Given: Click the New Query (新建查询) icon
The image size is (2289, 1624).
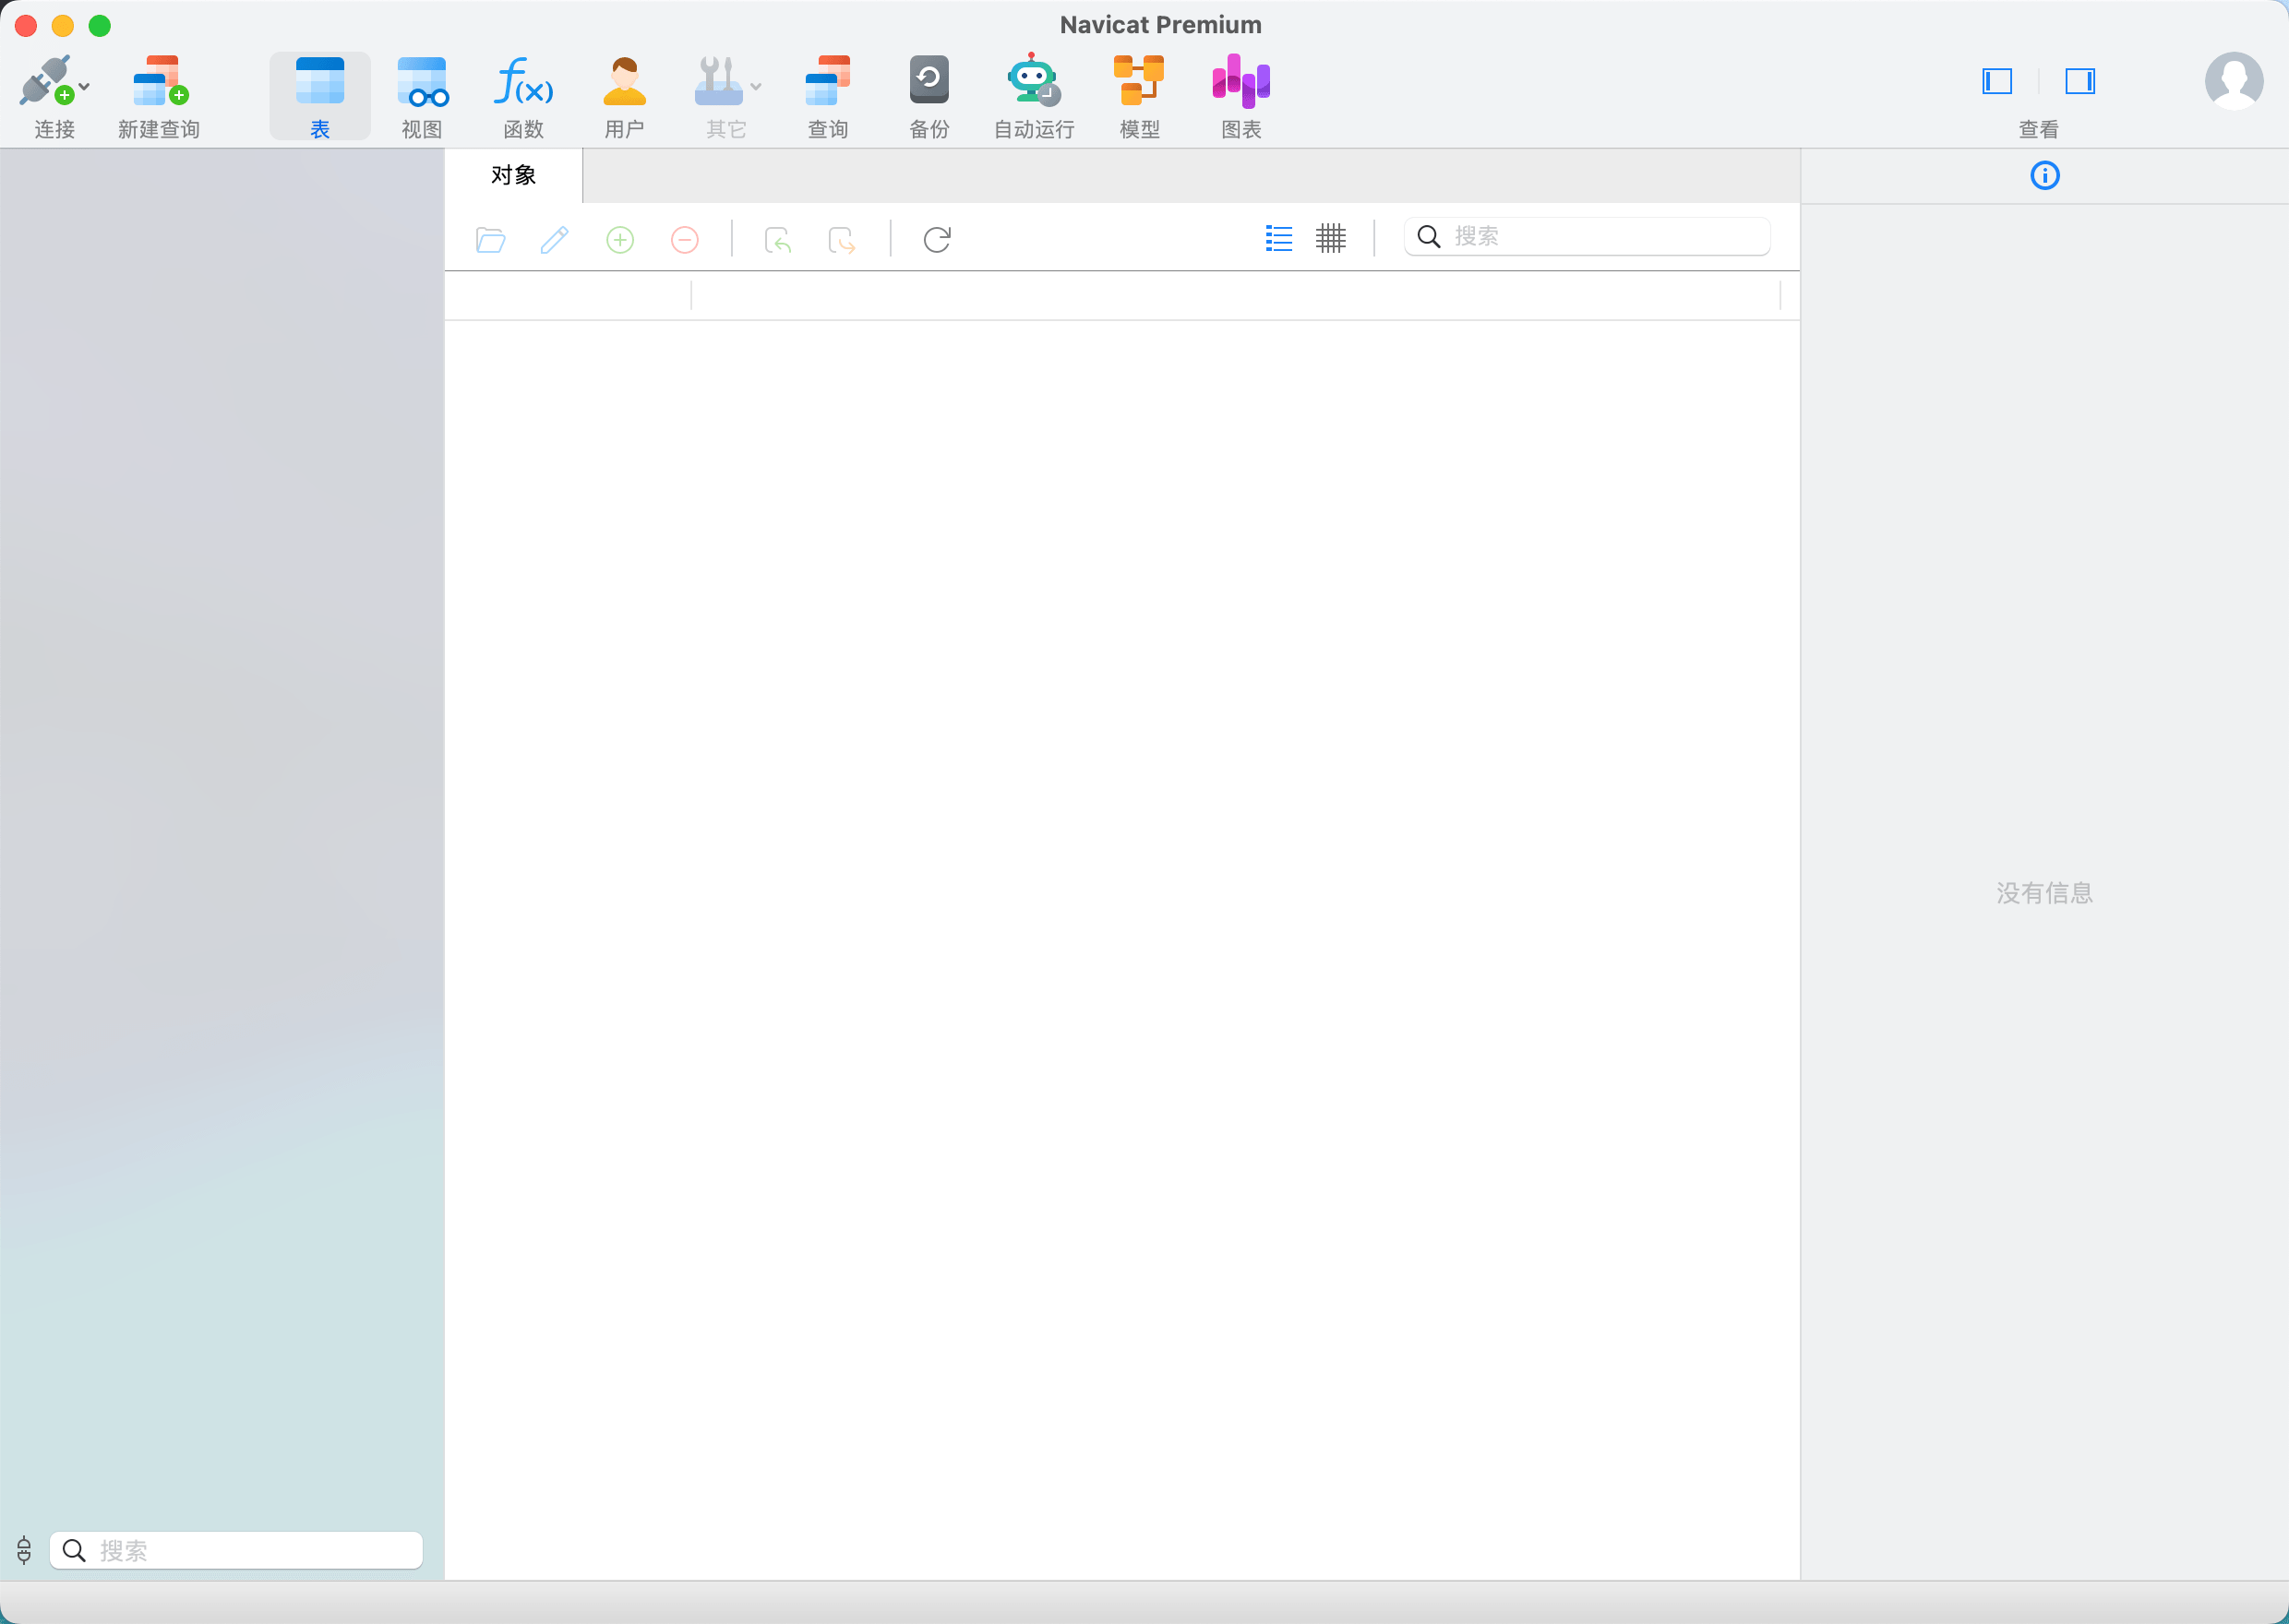Looking at the screenshot, I should 159,81.
